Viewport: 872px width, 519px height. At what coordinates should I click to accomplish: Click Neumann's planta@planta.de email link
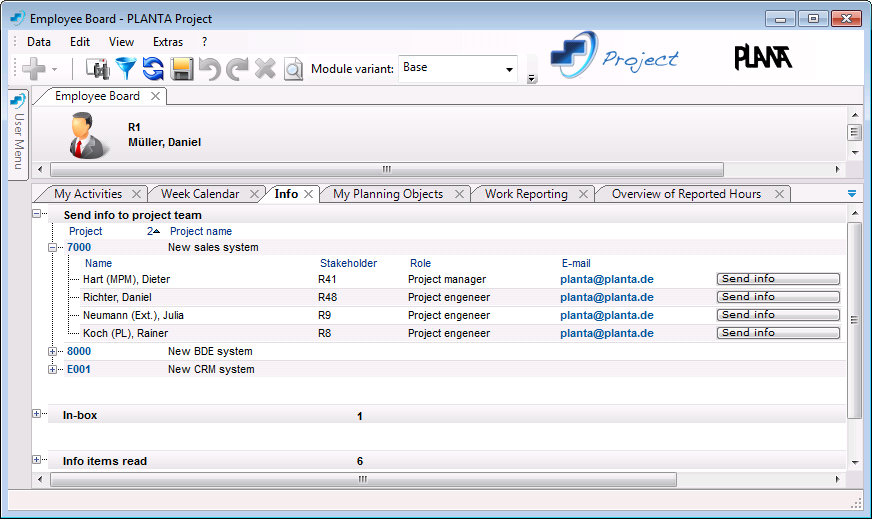607,315
